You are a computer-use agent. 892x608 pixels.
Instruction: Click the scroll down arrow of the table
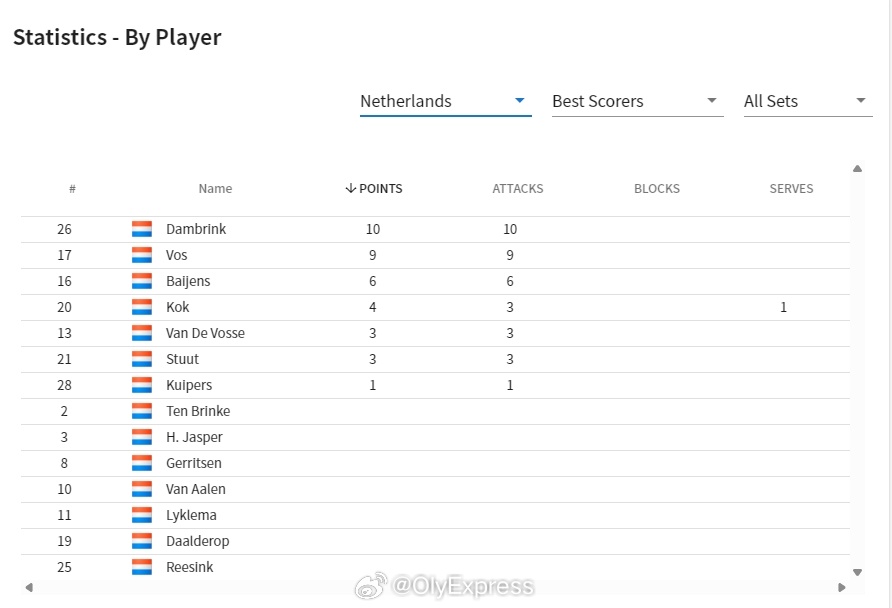point(857,572)
